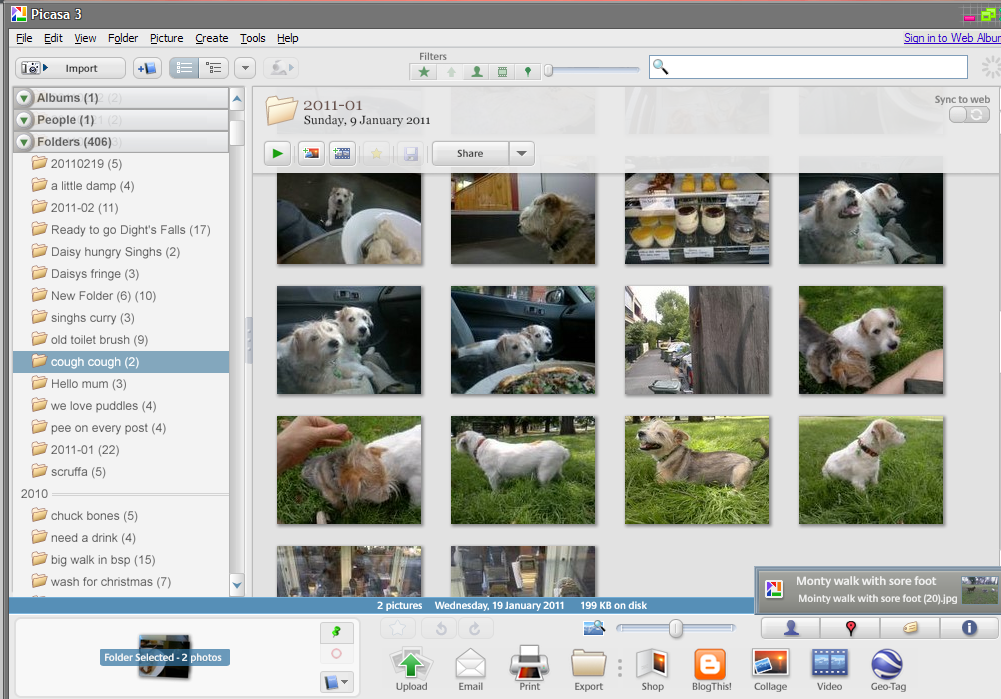Create a photo Collage
The image size is (1001, 699).
pyautogui.click(x=770, y=665)
